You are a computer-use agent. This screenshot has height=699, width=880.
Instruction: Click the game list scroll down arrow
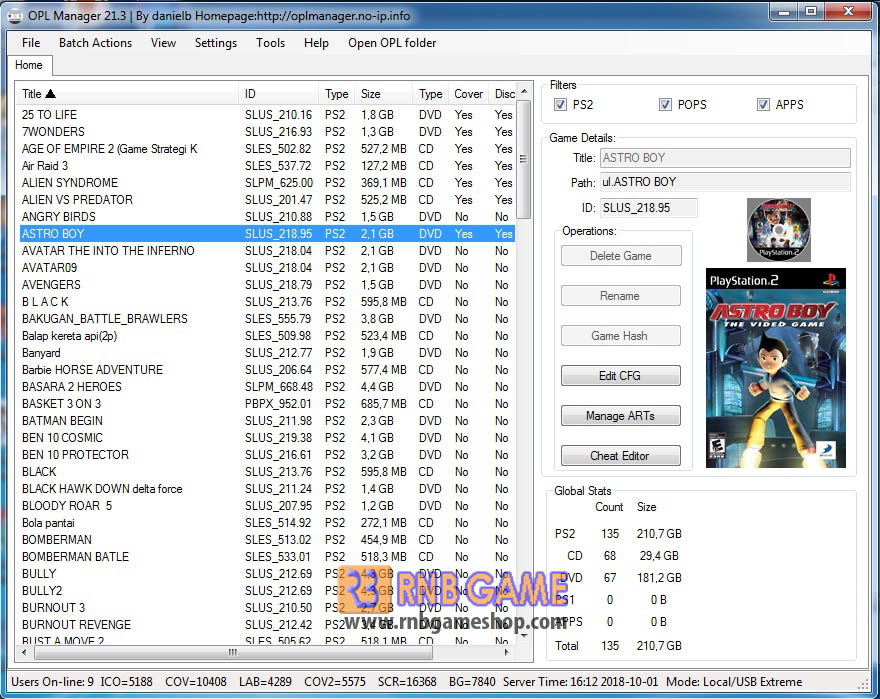coord(524,636)
